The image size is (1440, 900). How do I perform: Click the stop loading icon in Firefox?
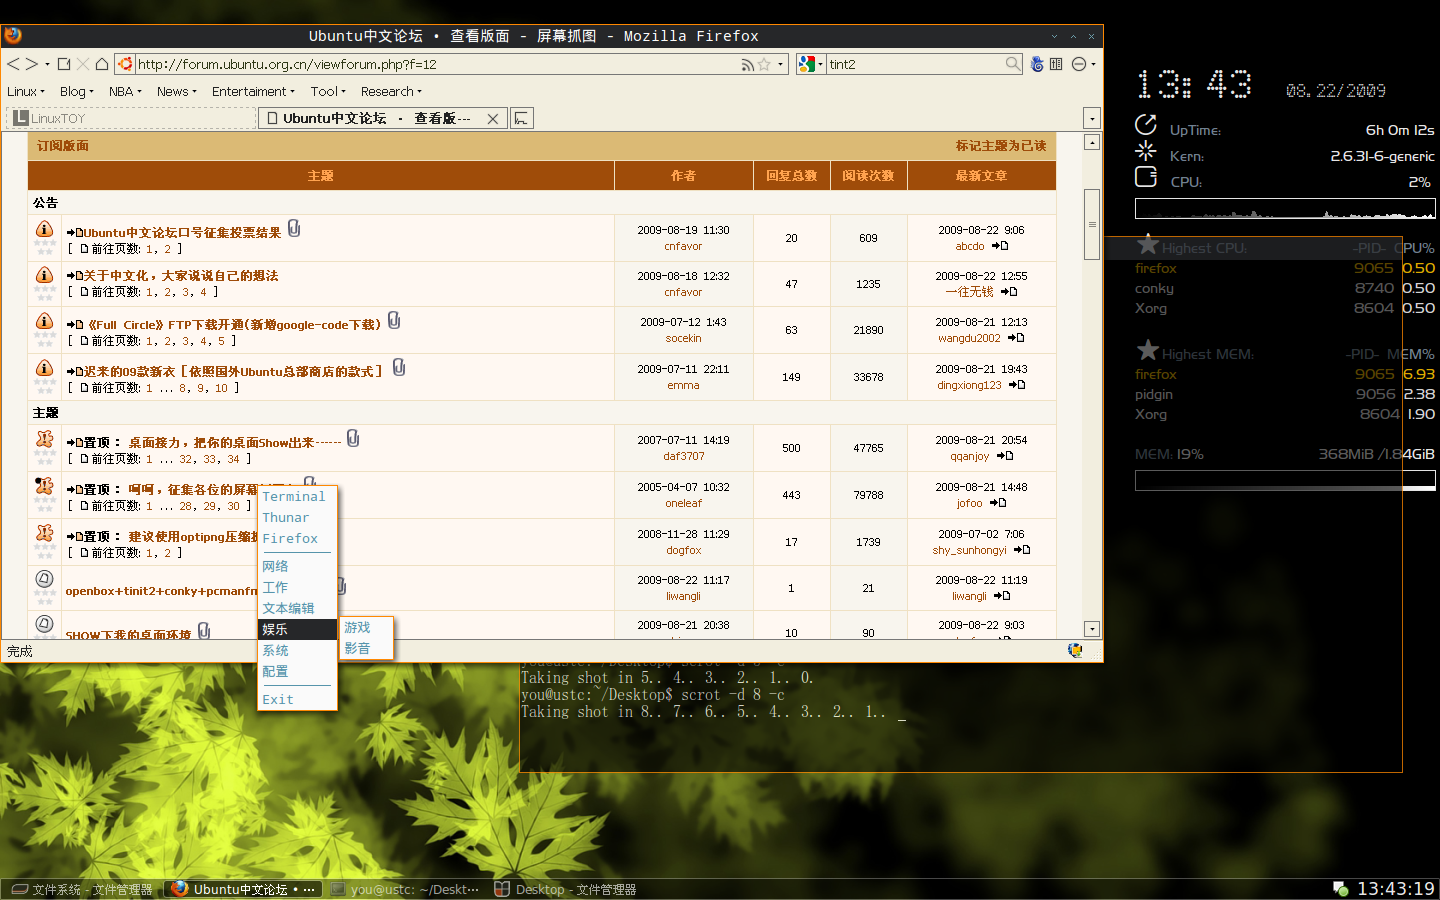click(x=83, y=64)
